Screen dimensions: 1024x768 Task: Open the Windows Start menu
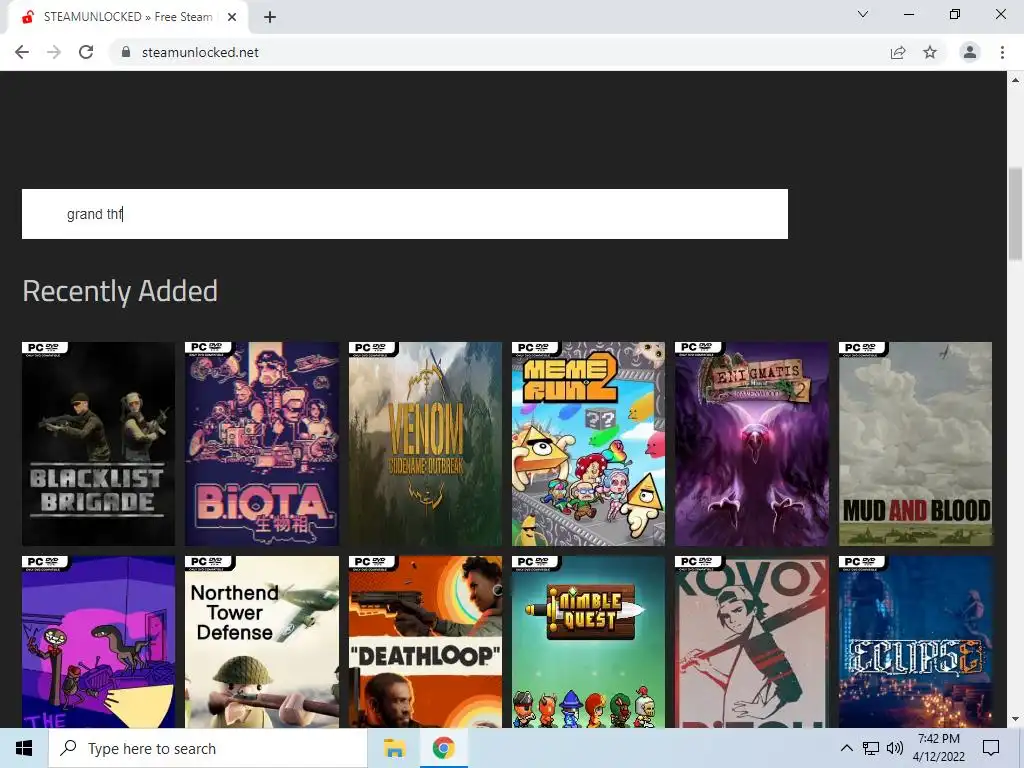[x=24, y=748]
